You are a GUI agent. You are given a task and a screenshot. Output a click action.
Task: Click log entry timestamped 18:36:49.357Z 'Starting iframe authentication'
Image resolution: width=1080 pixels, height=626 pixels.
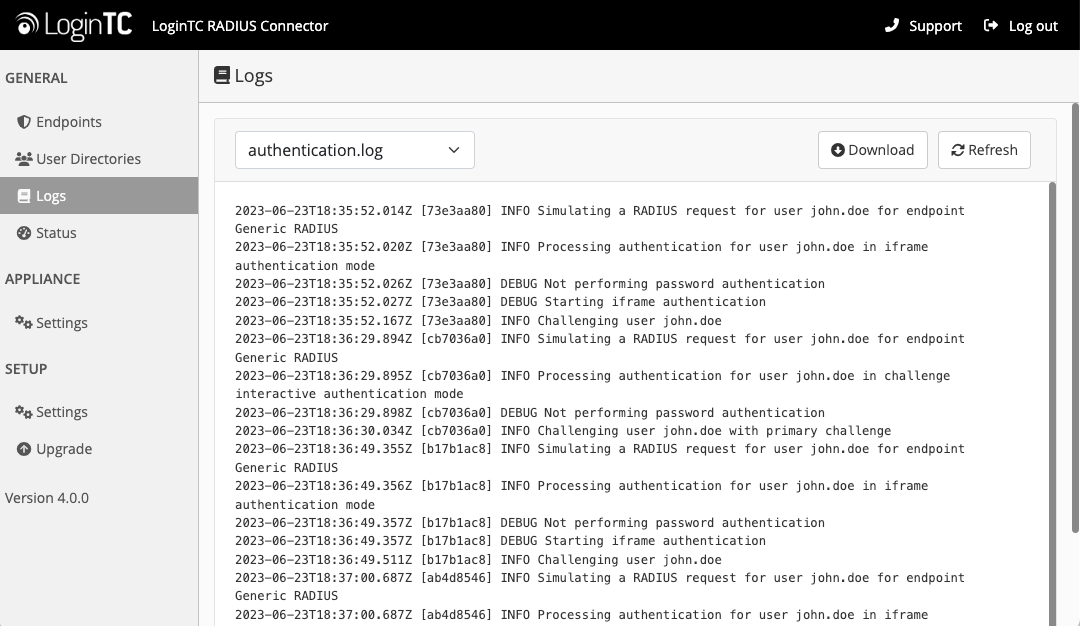pyautogui.click(x=500, y=541)
